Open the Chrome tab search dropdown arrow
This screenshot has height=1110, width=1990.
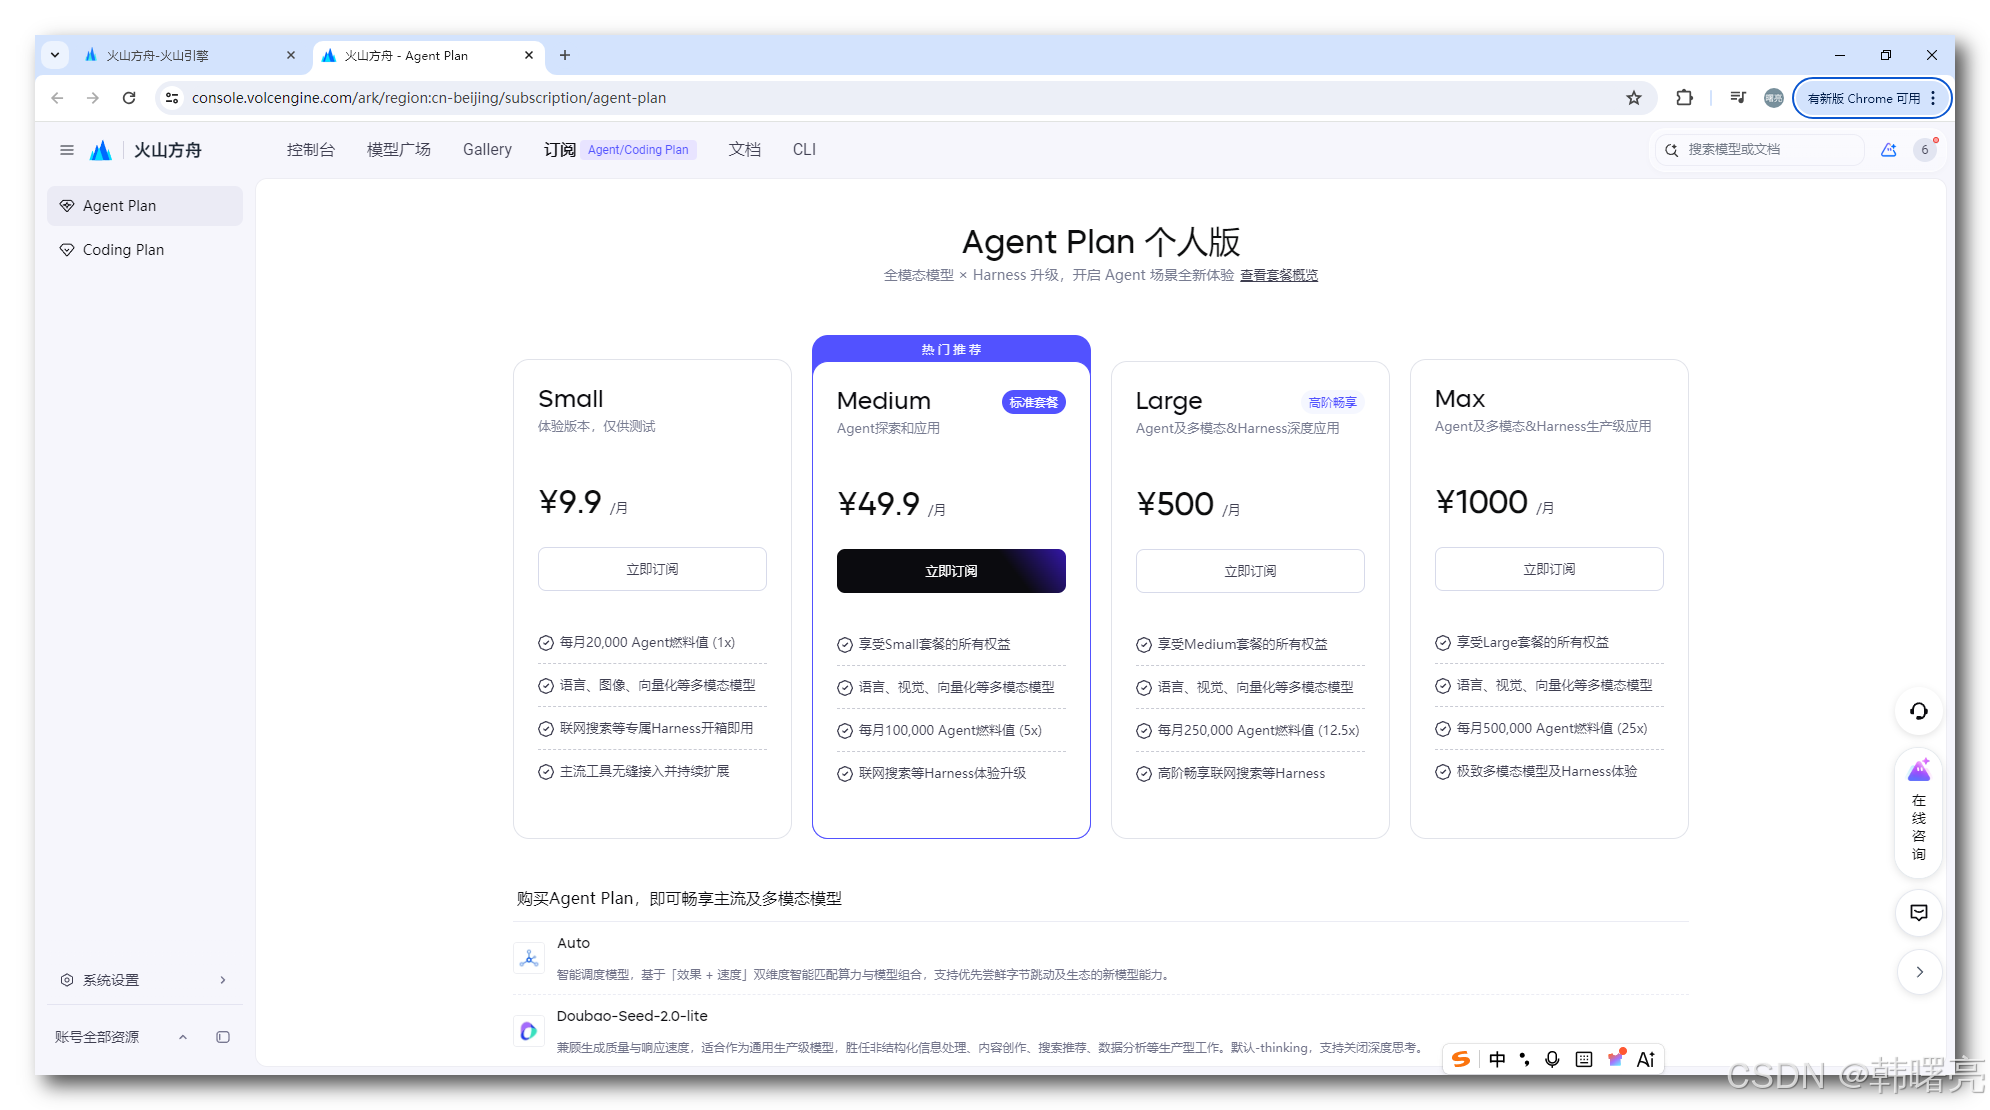click(x=55, y=55)
